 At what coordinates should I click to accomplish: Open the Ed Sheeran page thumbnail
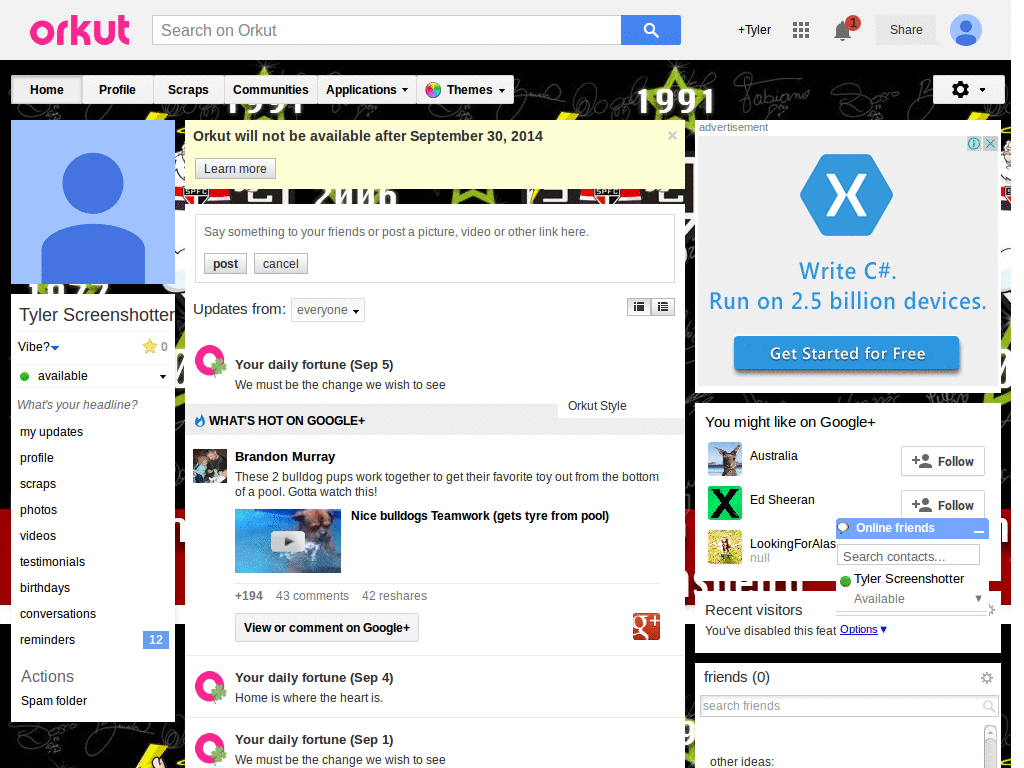725,503
